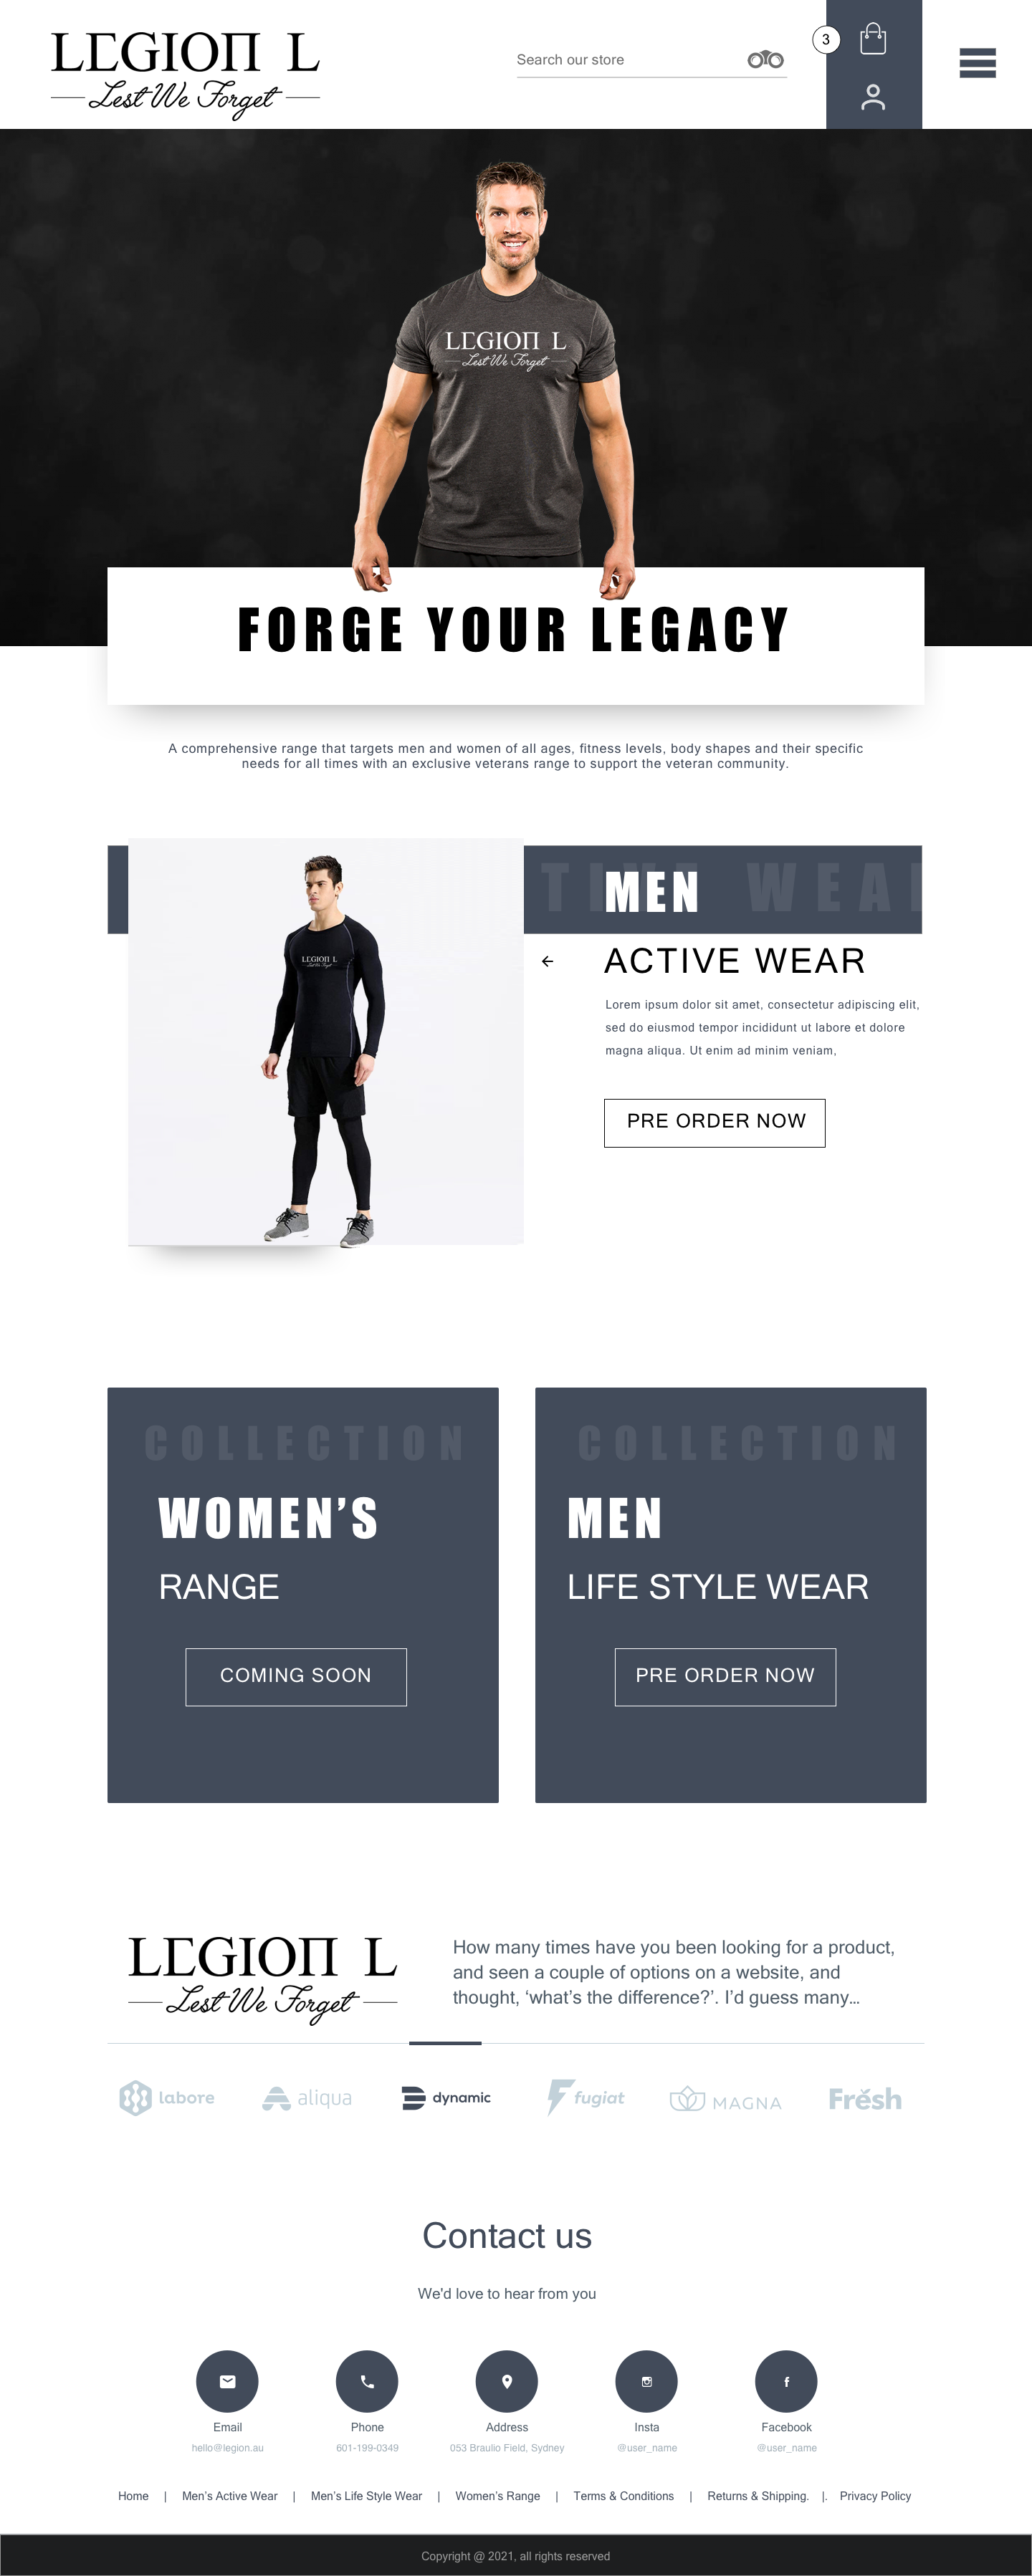Click the Coming Soon button
The image size is (1032, 2576).
coord(296,1676)
